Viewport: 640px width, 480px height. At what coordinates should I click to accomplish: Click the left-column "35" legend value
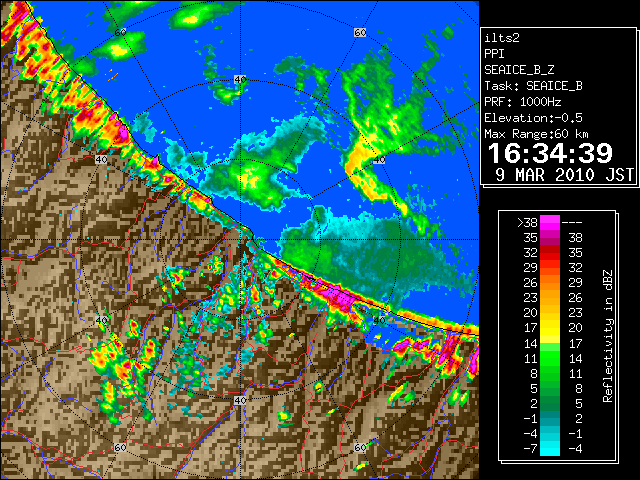(531, 238)
